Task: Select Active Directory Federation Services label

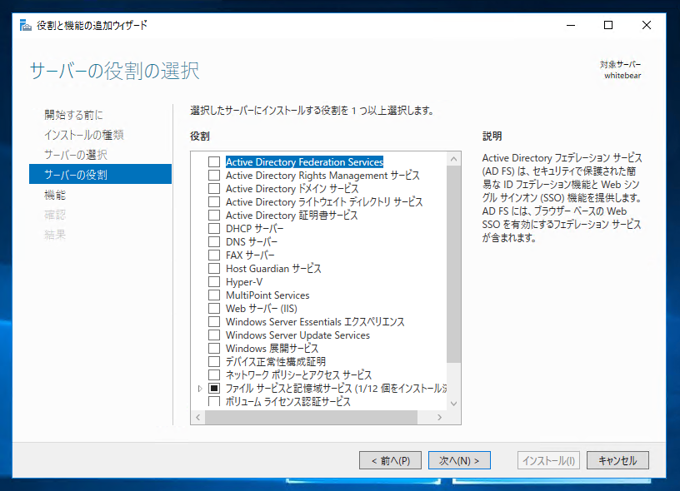Action: coord(304,162)
